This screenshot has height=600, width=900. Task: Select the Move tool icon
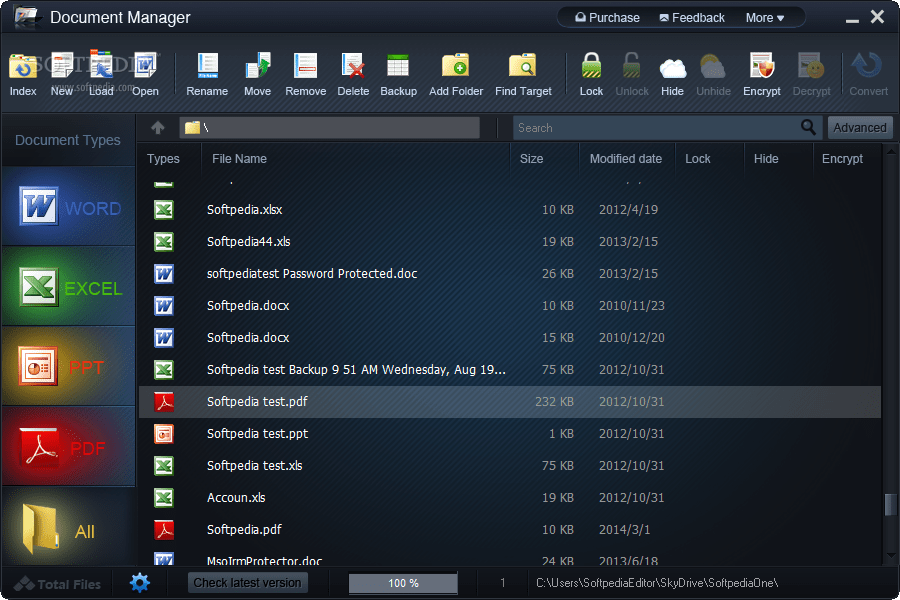(258, 65)
